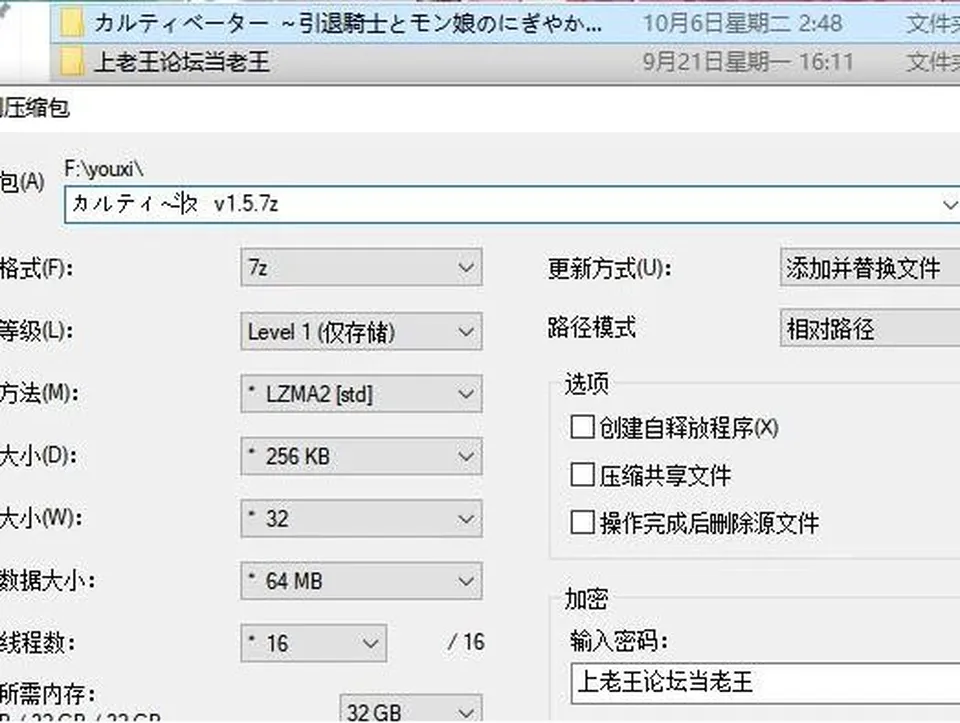This screenshot has height=723, width=960.
Task: Expand the 64 MB solid block size dropdown
Action: [361, 581]
